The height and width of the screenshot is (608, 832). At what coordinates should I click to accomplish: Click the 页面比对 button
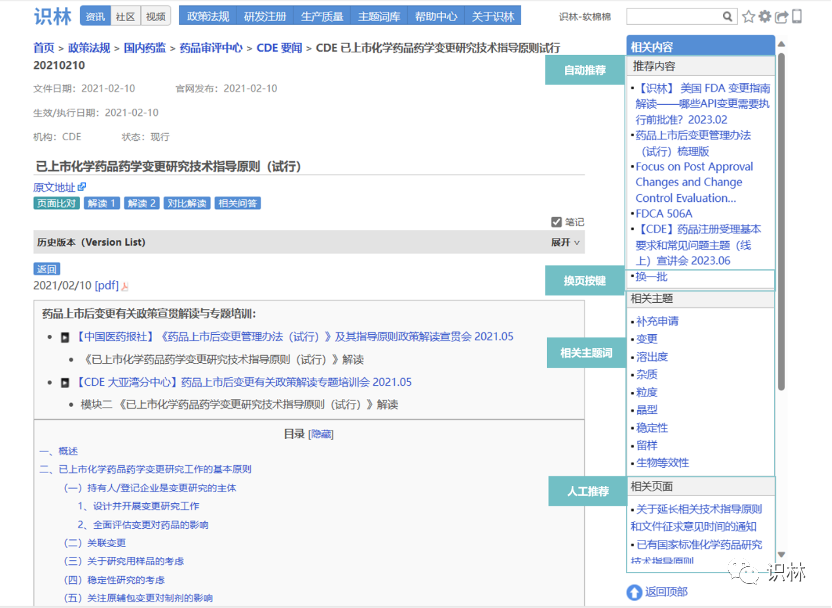[x=56, y=203]
